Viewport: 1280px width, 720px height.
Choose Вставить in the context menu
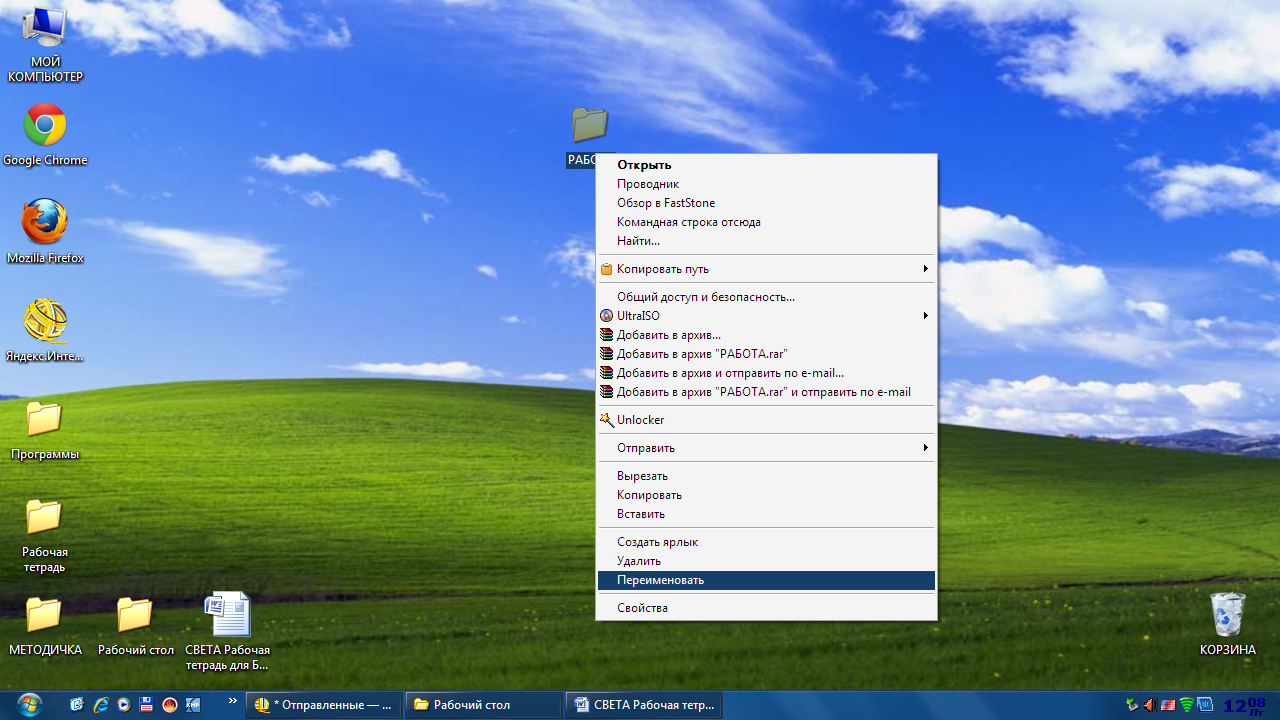[766, 514]
